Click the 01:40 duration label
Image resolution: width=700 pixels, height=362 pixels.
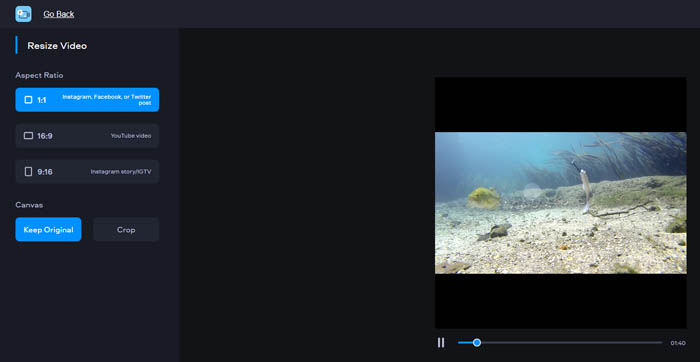click(x=678, y=343)
